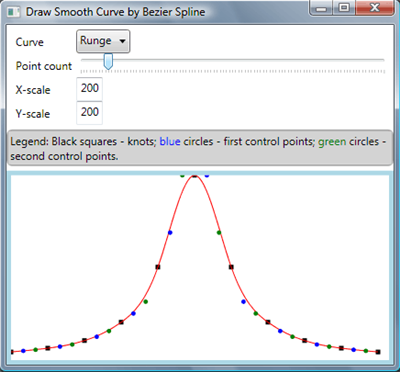Focus the Y-scale input field
Screen dimensions: 400x372
(x=90, y=113)
